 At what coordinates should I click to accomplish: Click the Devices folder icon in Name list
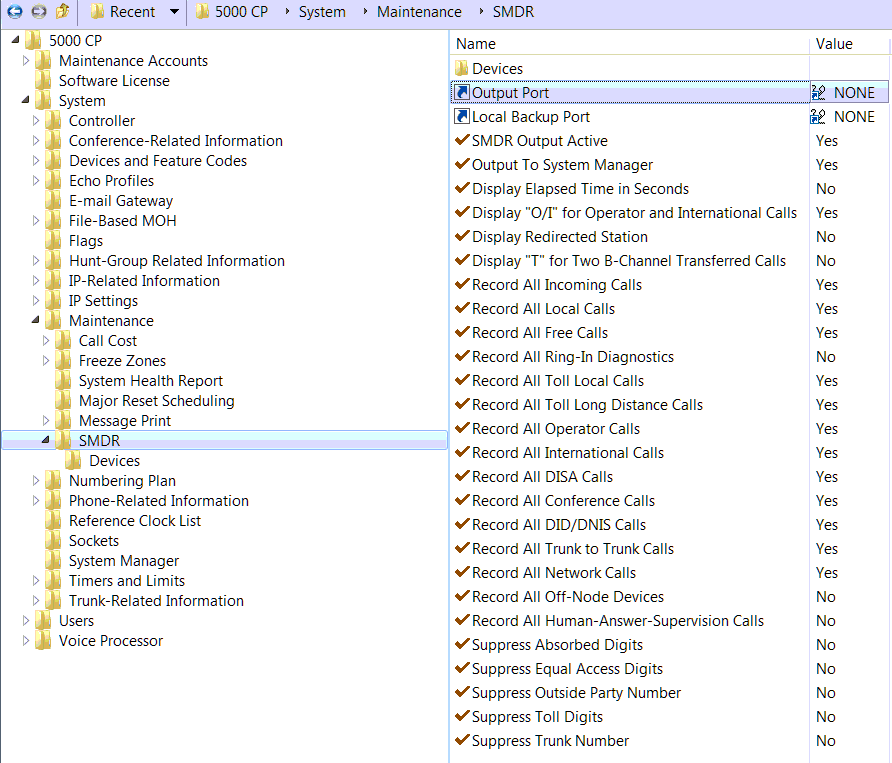click(461, 68)
